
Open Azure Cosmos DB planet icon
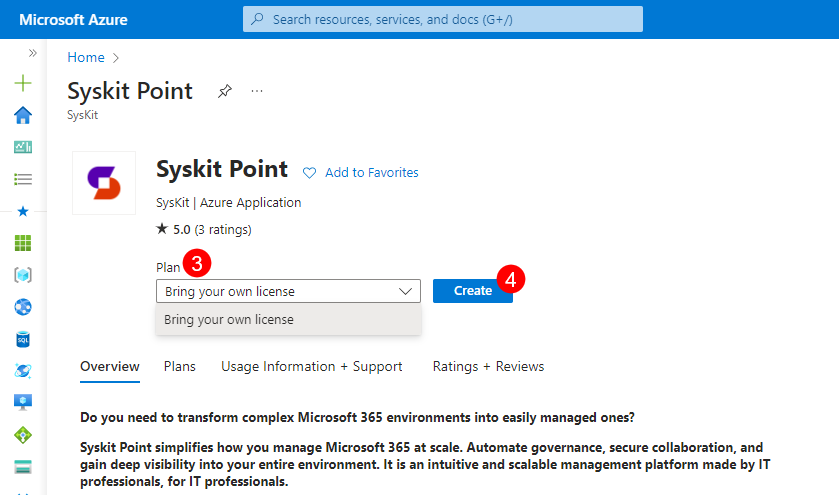coord(23,371)
